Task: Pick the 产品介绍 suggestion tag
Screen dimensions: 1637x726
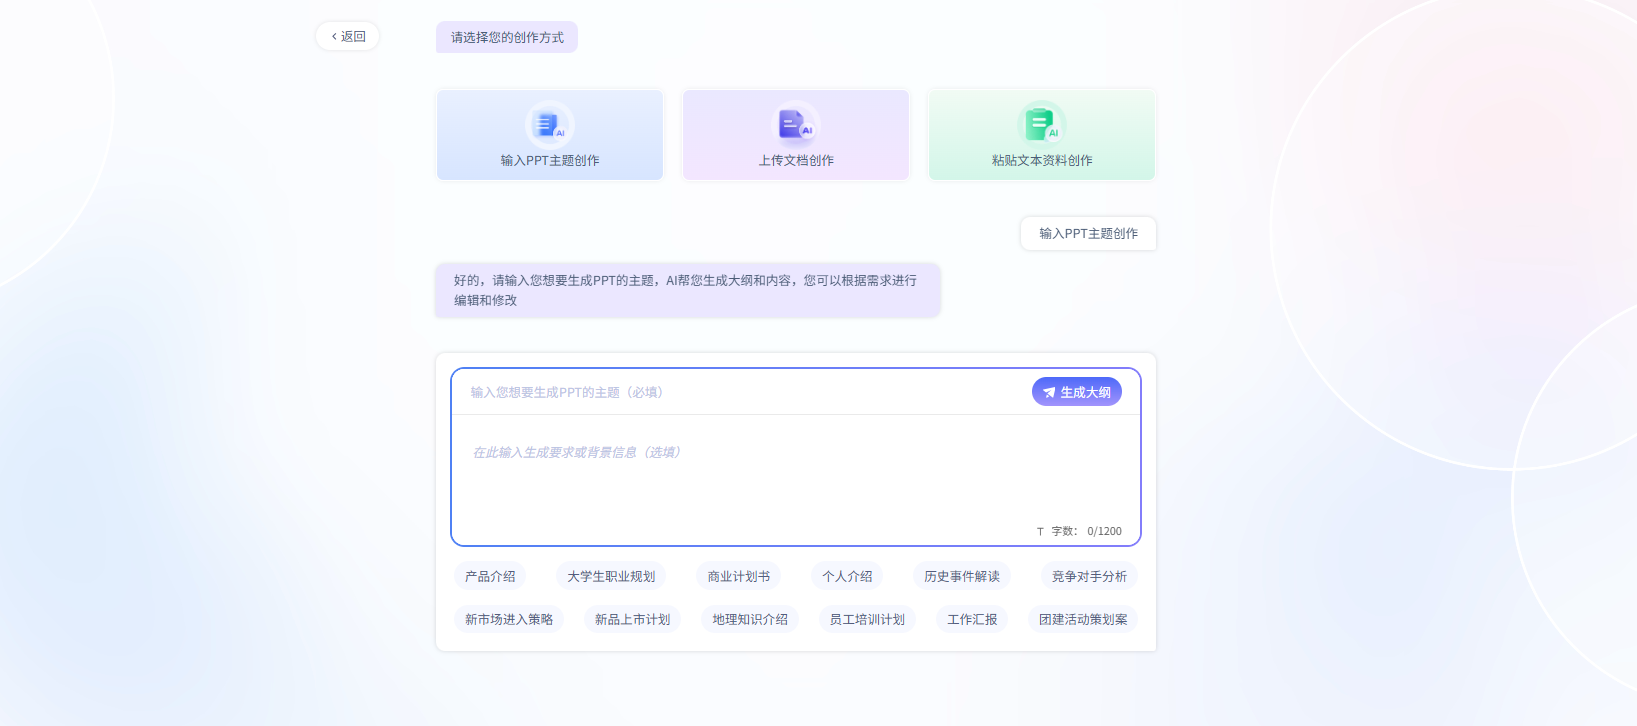Action: (x=490, y=576)
